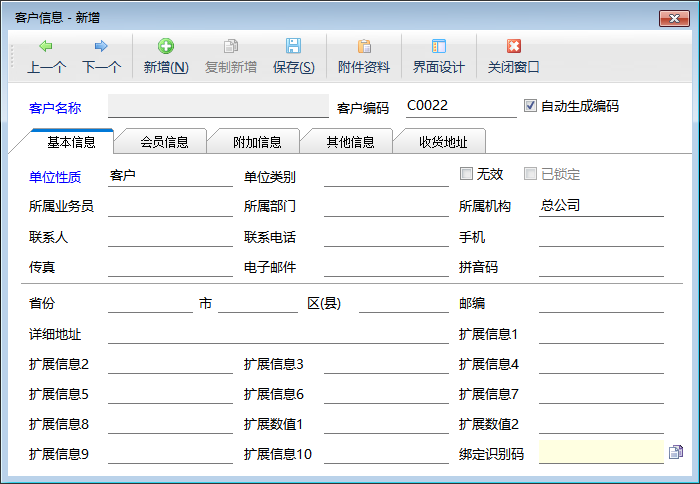Viewport: 700px width, 484px height.
Task: Save the record with 保存(S)
Action: pos(293,57)
